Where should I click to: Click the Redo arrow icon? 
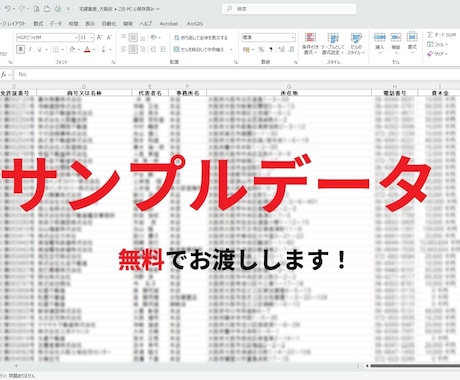pos(22,9)
